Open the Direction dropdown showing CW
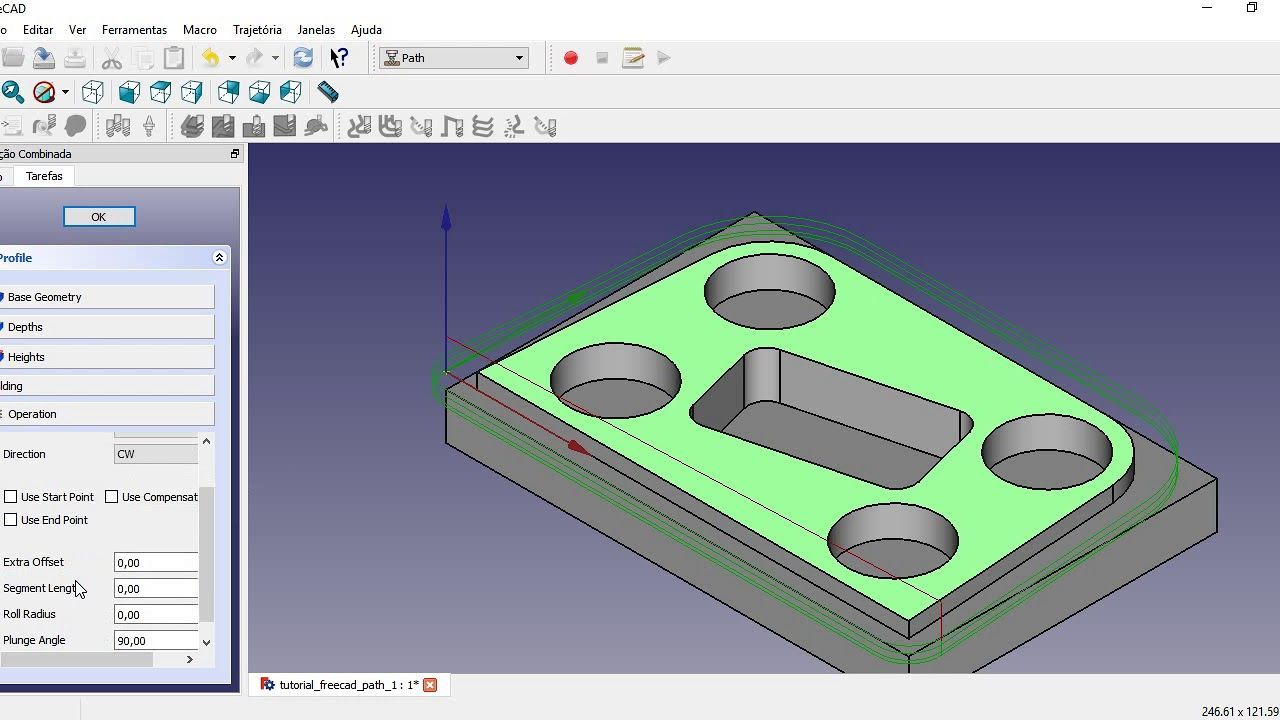1280x720 pixels. click(x=155, y=454)
